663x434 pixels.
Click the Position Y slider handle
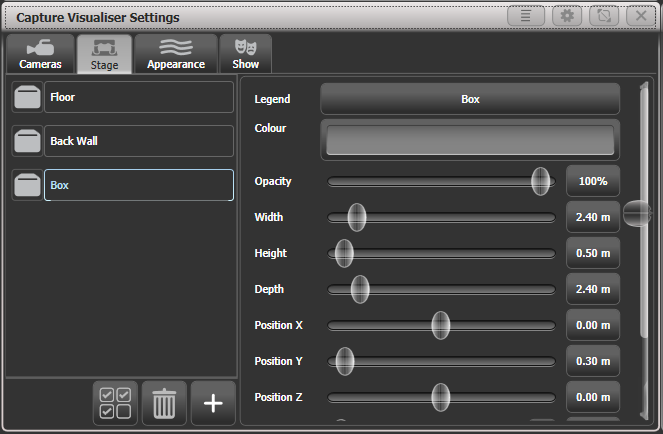tap(345, 361)
